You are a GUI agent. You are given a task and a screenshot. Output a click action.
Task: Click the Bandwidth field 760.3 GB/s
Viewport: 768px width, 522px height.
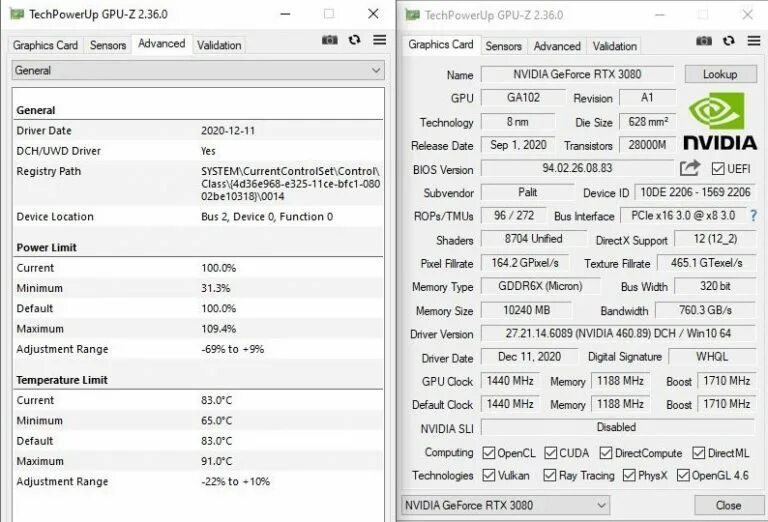pyautogui.click(x=705, y=310)
